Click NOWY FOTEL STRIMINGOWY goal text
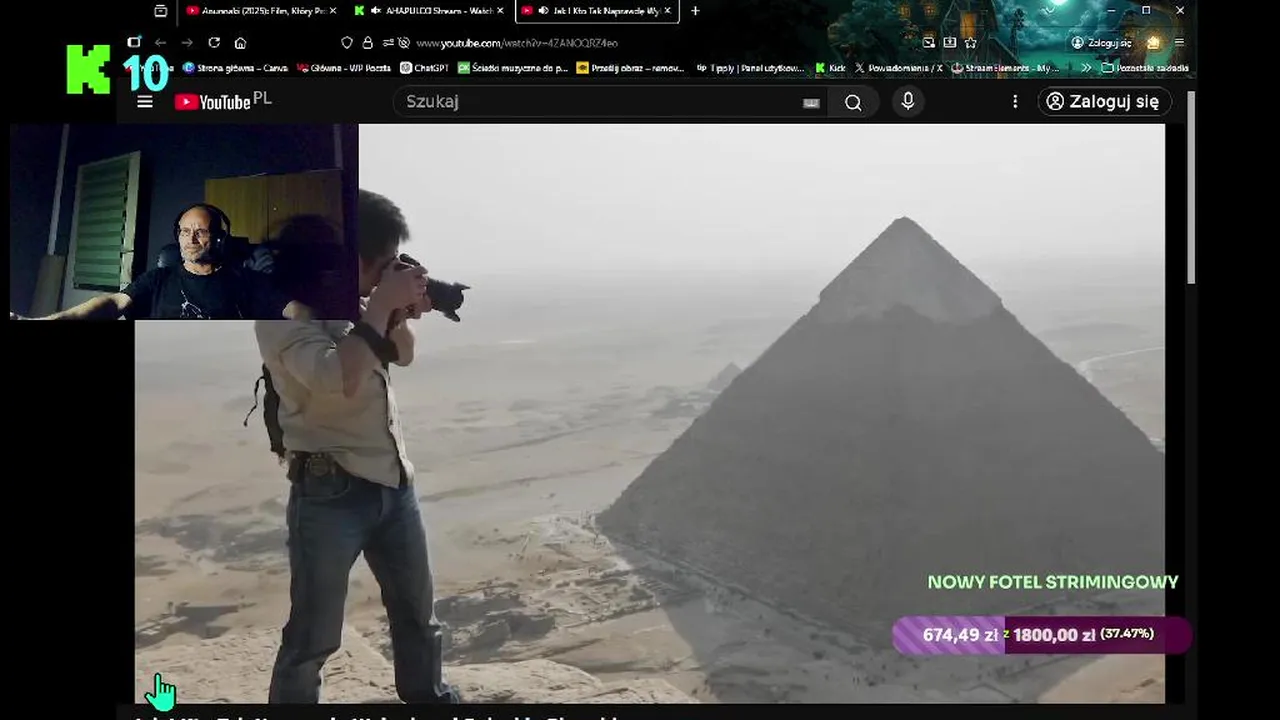 pyautogui.click(x=1053, y=582)
